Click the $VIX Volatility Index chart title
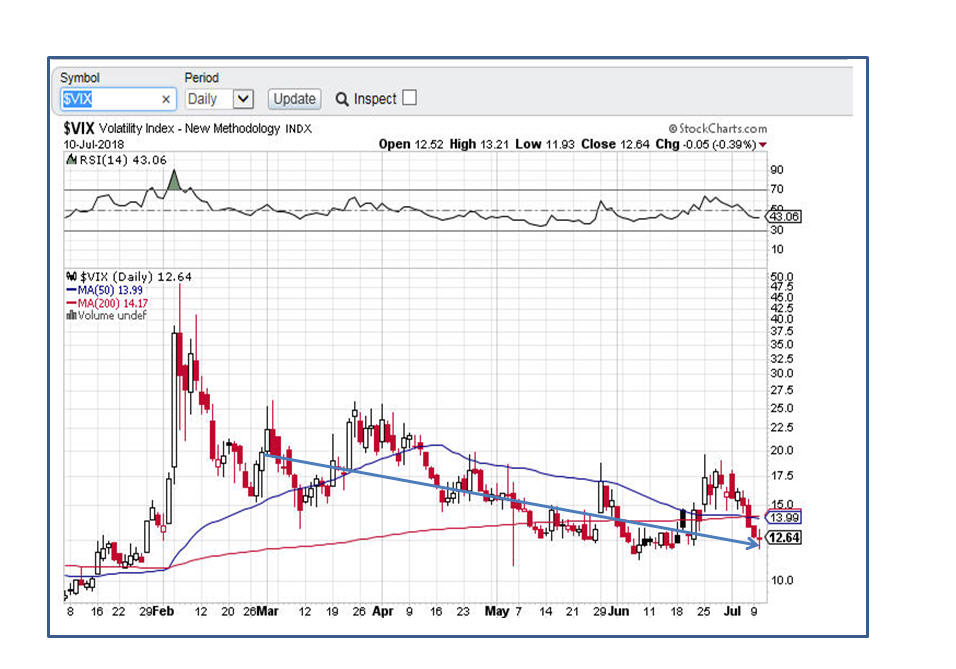Screen dimensions: 956x669 (x=187, y=129)
